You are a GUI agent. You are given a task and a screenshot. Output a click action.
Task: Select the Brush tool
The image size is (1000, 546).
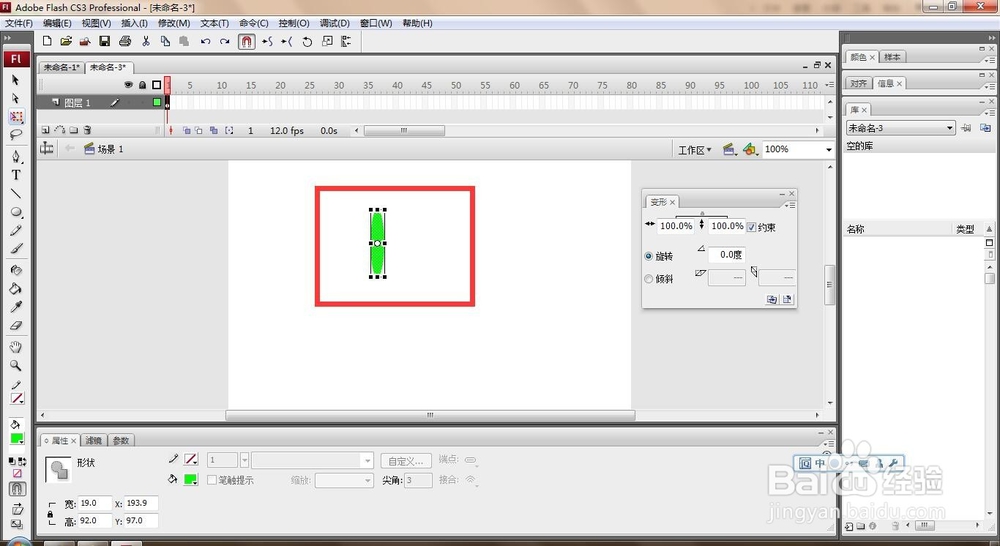pos(16,249)
